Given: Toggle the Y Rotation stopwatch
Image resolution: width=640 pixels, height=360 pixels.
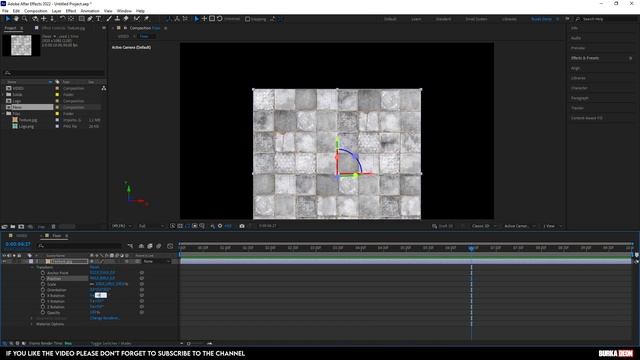Looking at the screenshot, I should click(x=43, y=301).
